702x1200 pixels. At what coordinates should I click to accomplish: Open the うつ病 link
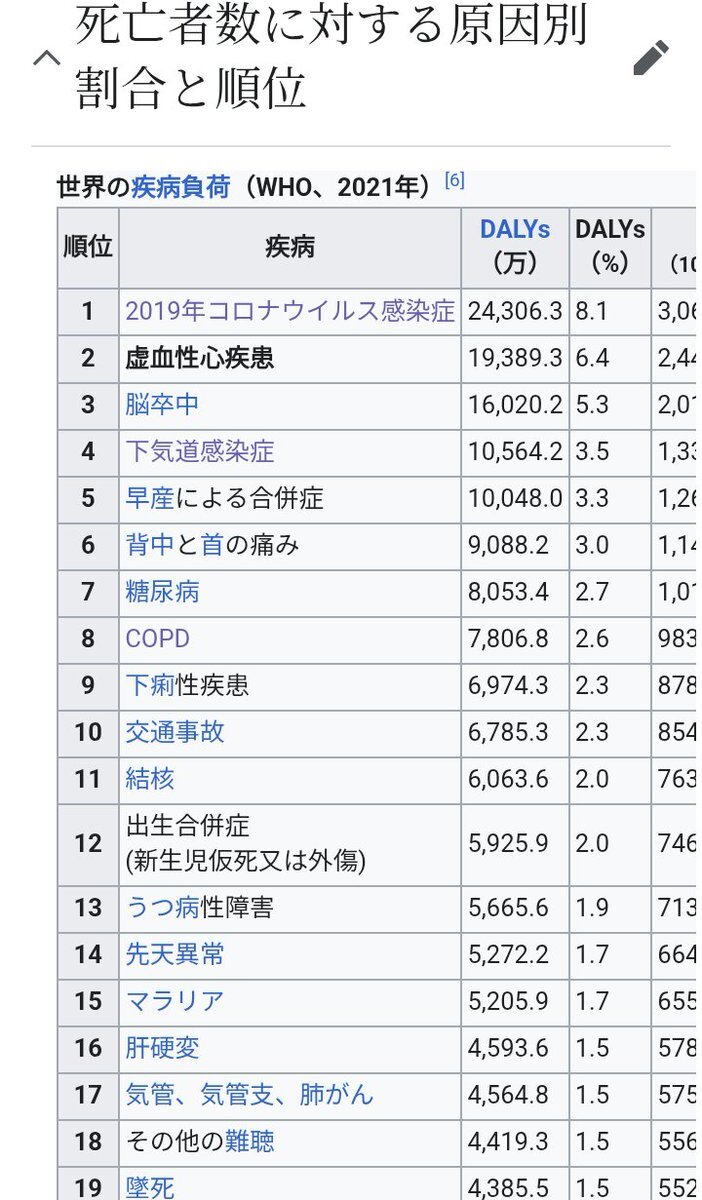(x=162, y=907)
